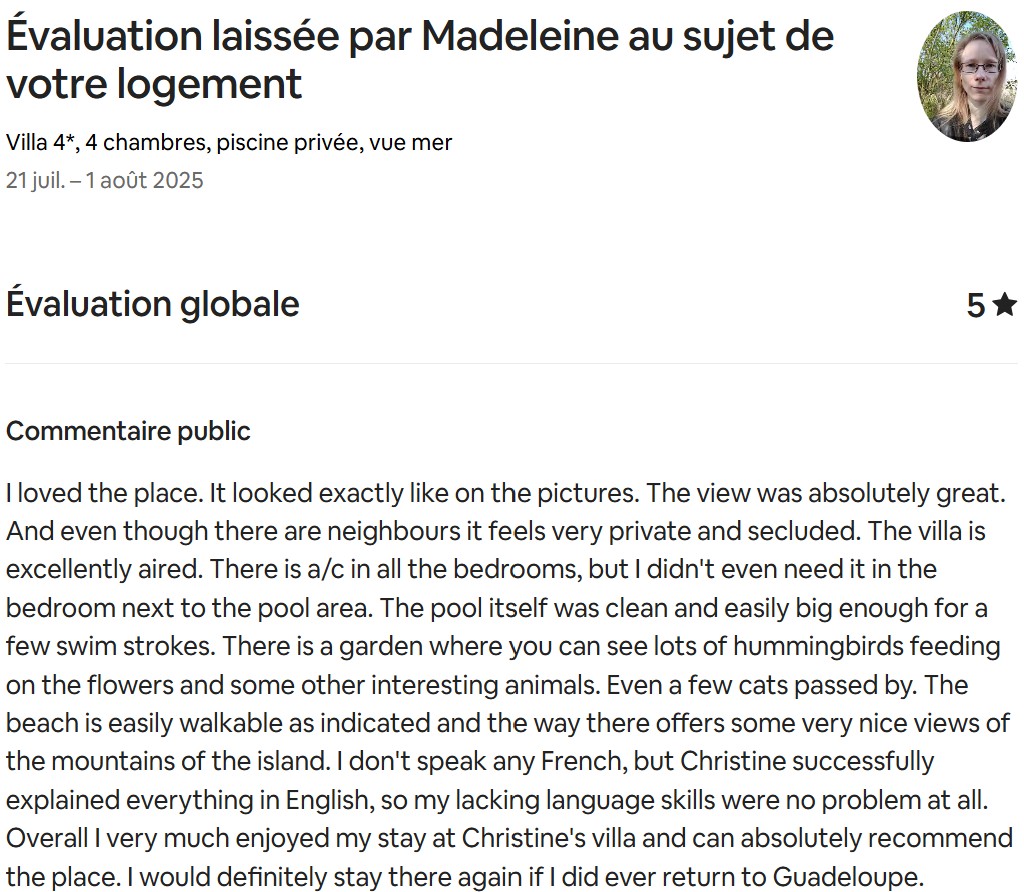Click the divider line under the overall rating
Image resolution: width=1024 pixels, height=892 pixels.
[512, 363]
